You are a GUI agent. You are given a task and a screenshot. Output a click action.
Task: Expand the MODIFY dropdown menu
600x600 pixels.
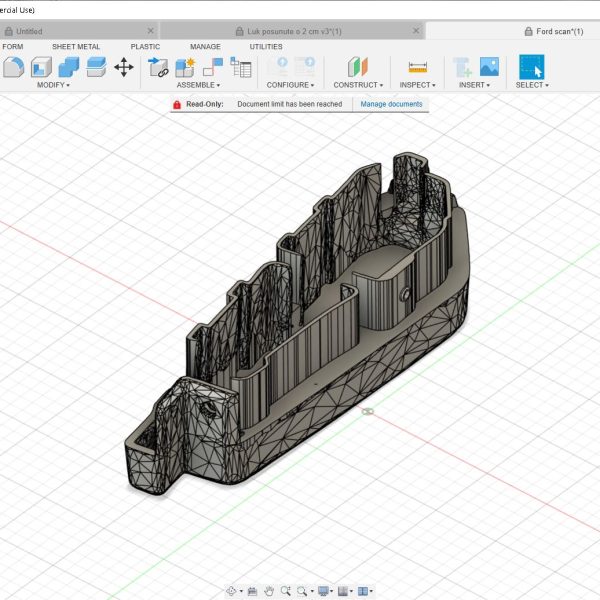tap(53, 85)
